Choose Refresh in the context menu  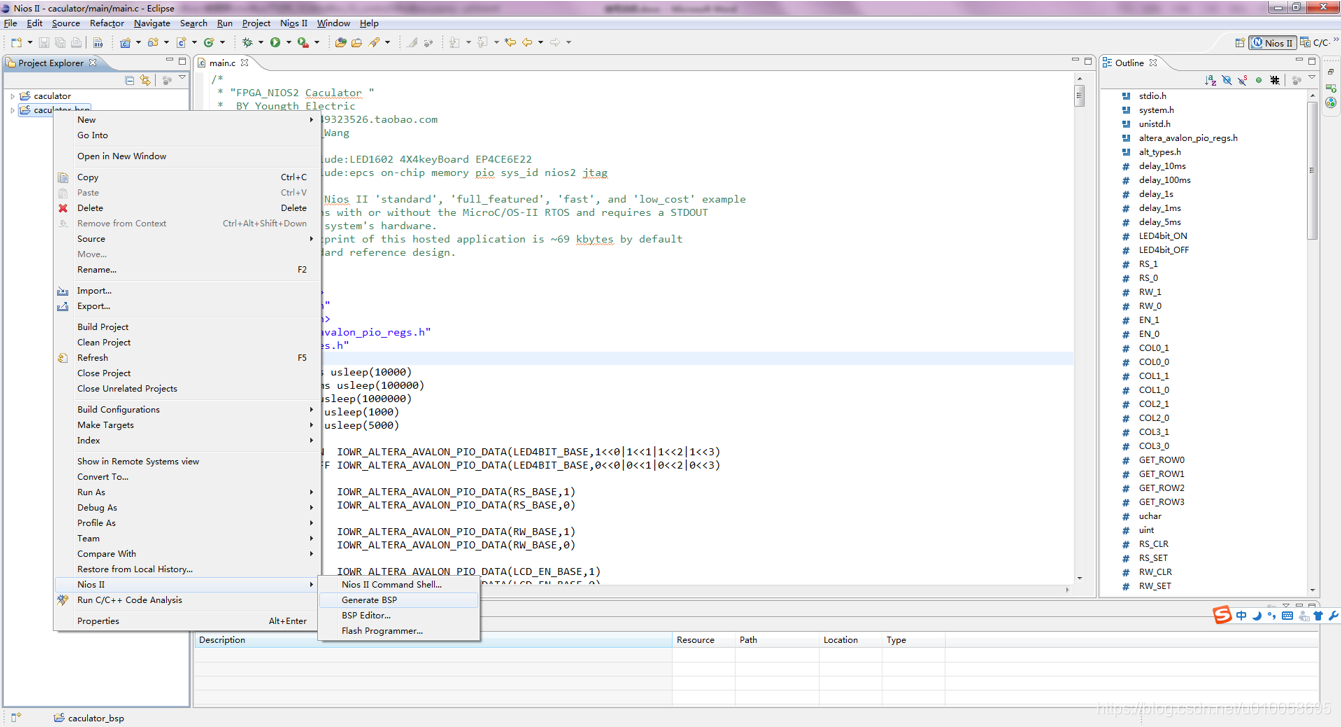(x=186, y=358)
